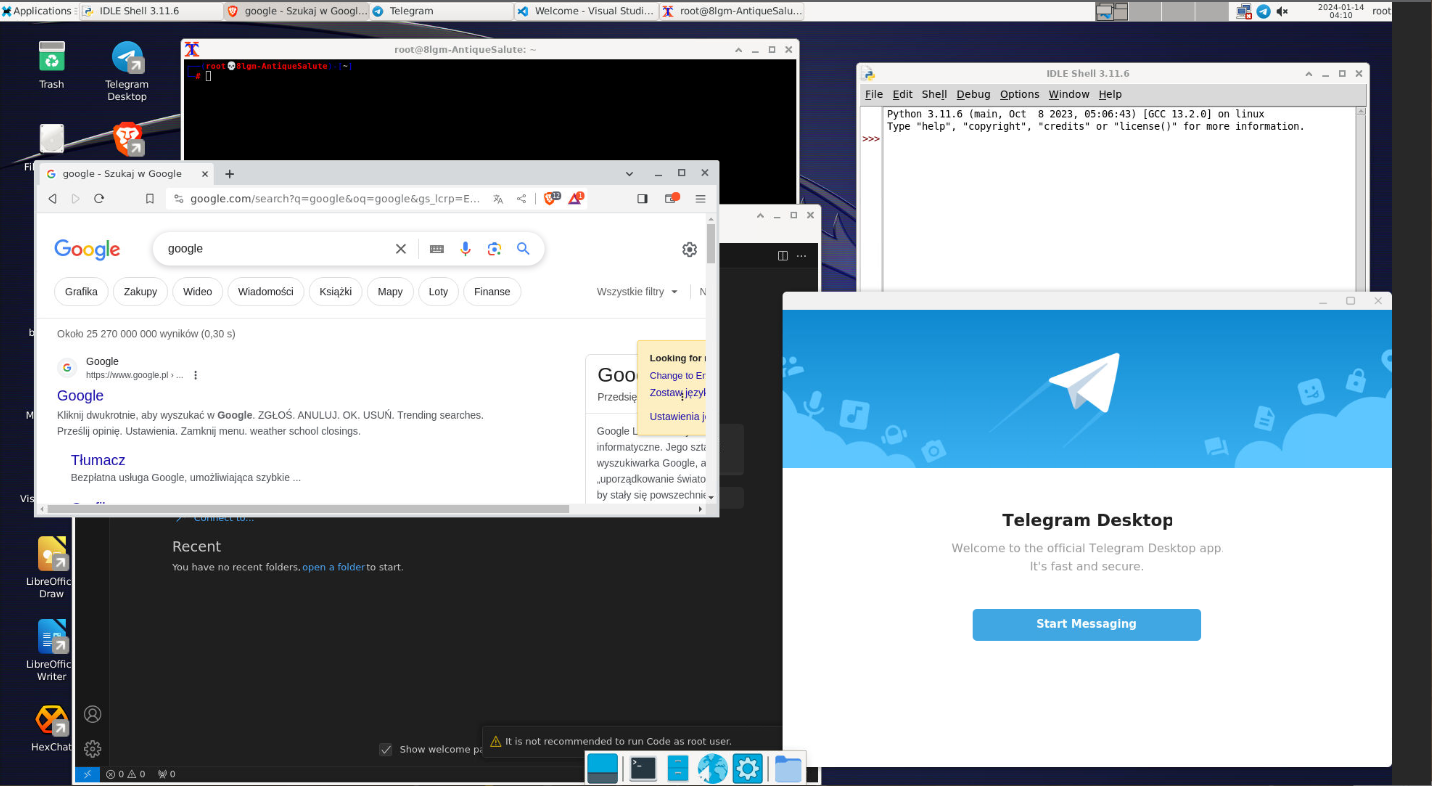Open Brave Shields lion icon

click(551, 198)
